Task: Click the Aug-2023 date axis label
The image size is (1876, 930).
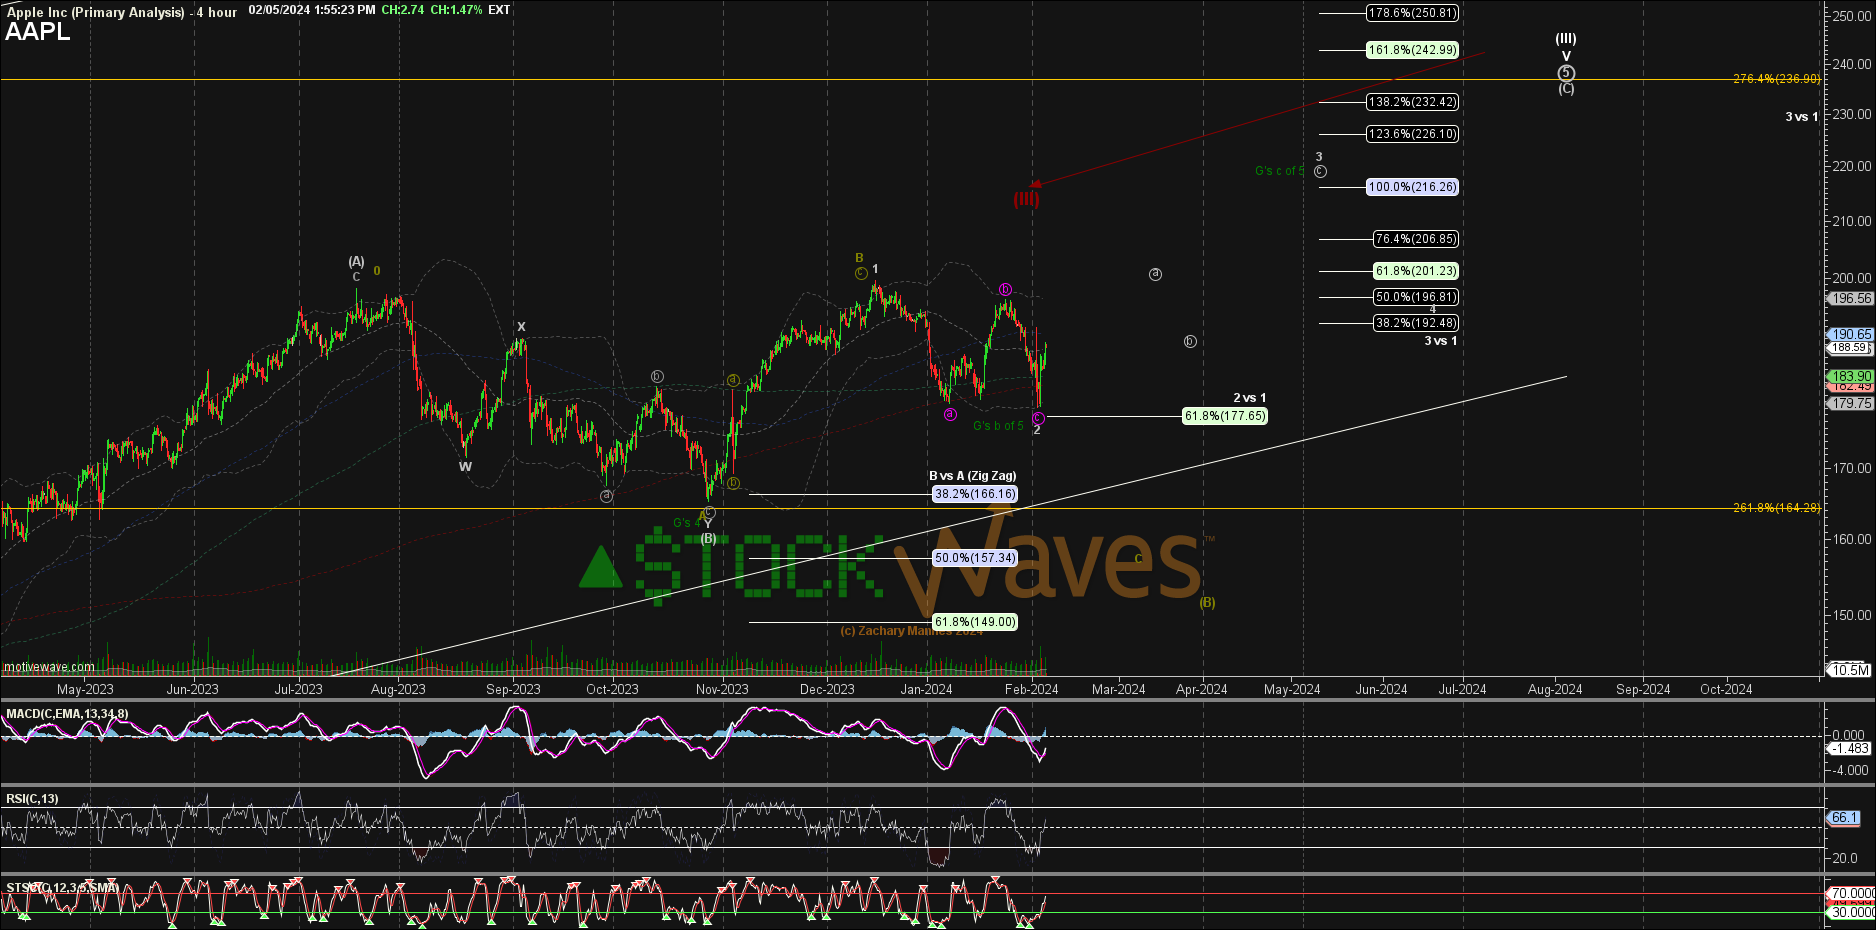Action: pyautogui.click(x=398, y=689)
